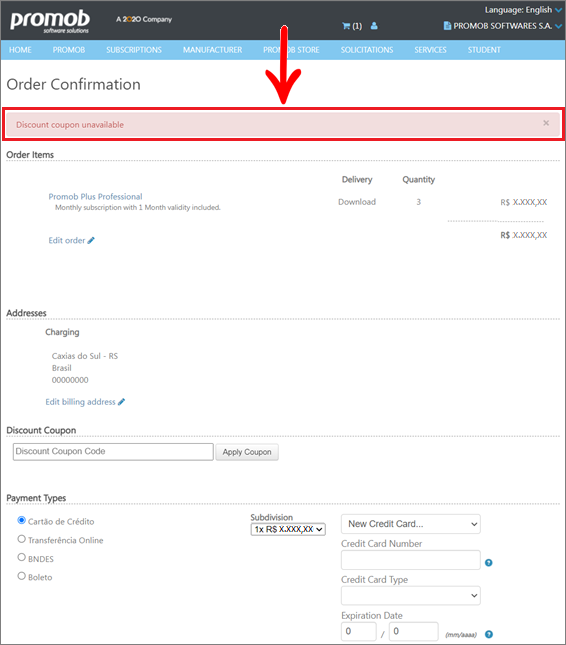Click the Discount coupon unavailable message text
566x645 pixels.
click(x=70, y=125)
